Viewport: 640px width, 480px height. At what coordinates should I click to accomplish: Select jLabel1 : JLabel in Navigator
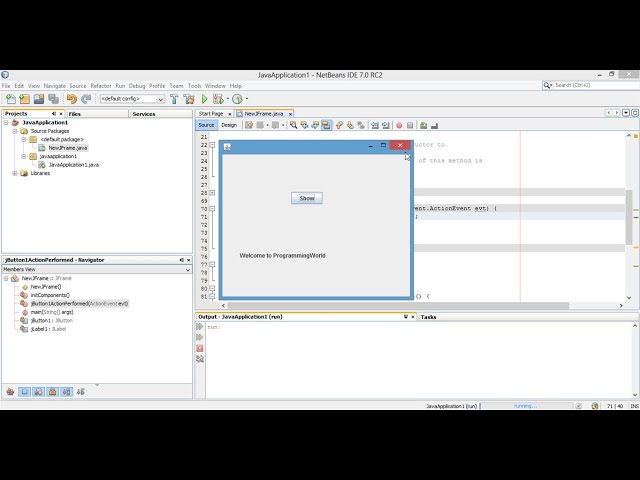click(x=48, y=329)
